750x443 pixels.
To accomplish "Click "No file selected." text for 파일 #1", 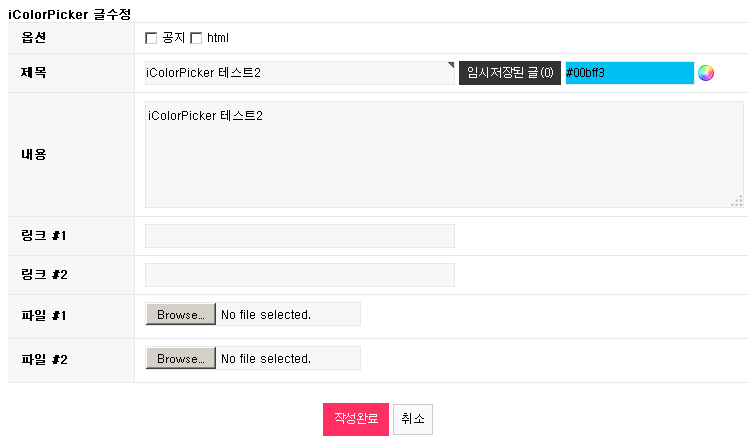I will [266, 315].
